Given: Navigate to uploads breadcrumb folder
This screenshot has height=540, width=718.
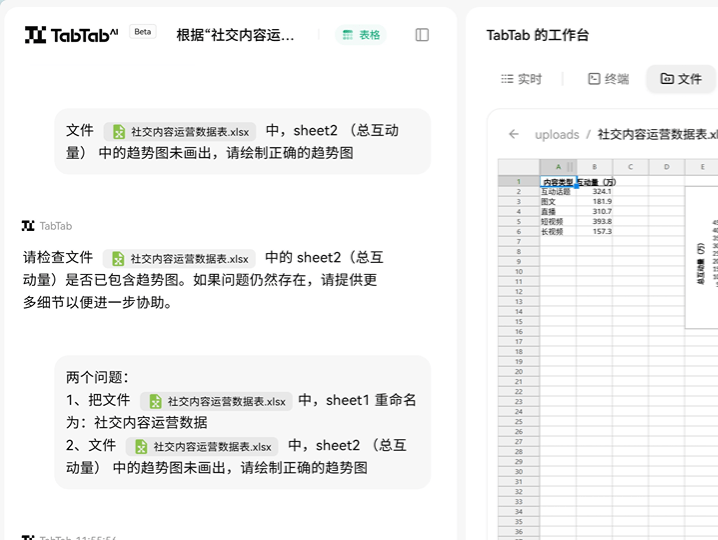Looking at the screenshot, I should pos(557,134).
